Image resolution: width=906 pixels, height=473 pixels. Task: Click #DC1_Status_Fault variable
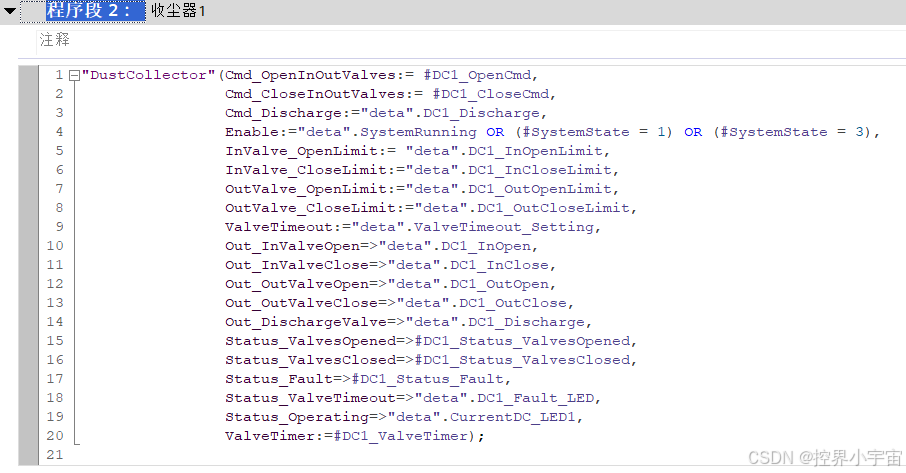(428, 380)
